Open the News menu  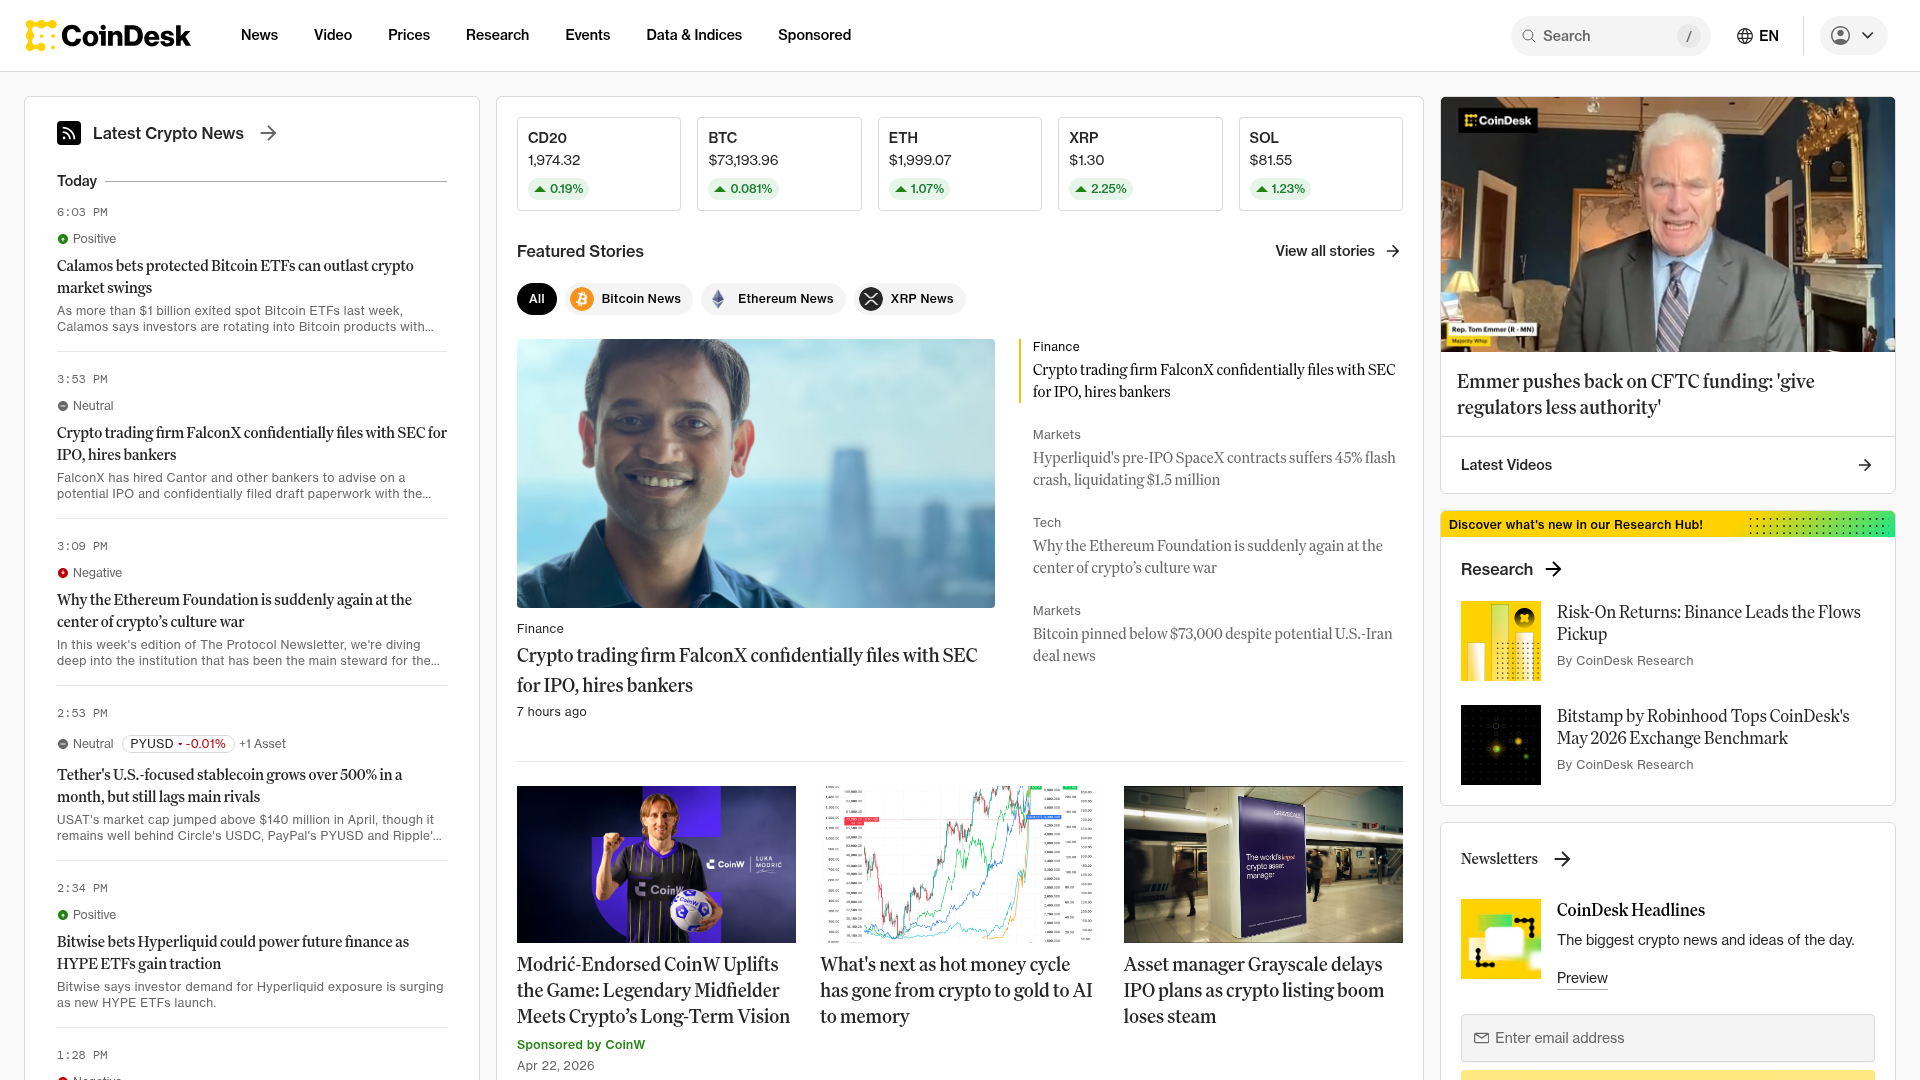[x=259, y=35]
